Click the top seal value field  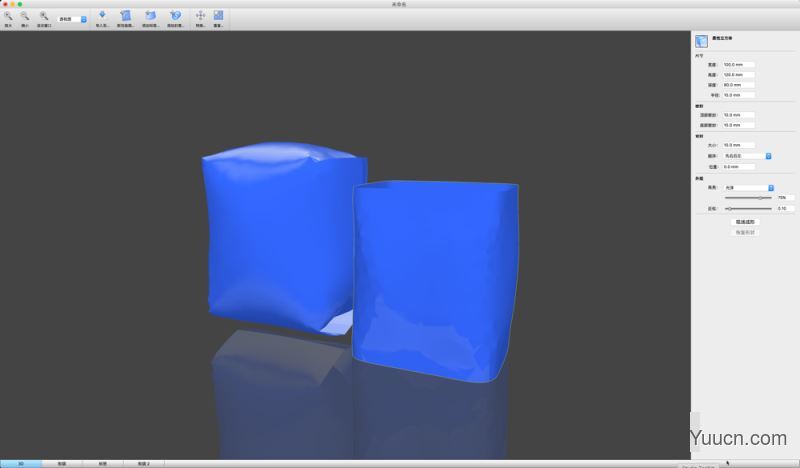tap(738, 115)
